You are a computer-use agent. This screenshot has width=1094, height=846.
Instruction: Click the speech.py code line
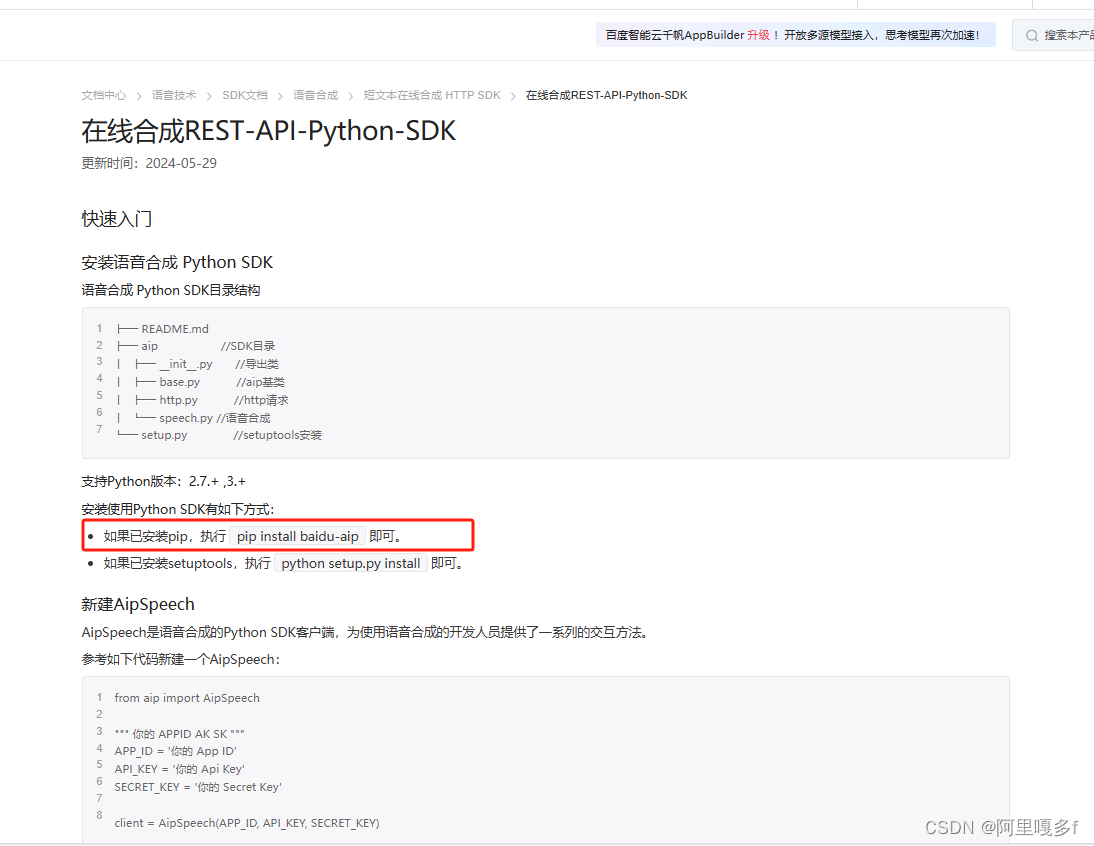193,418
